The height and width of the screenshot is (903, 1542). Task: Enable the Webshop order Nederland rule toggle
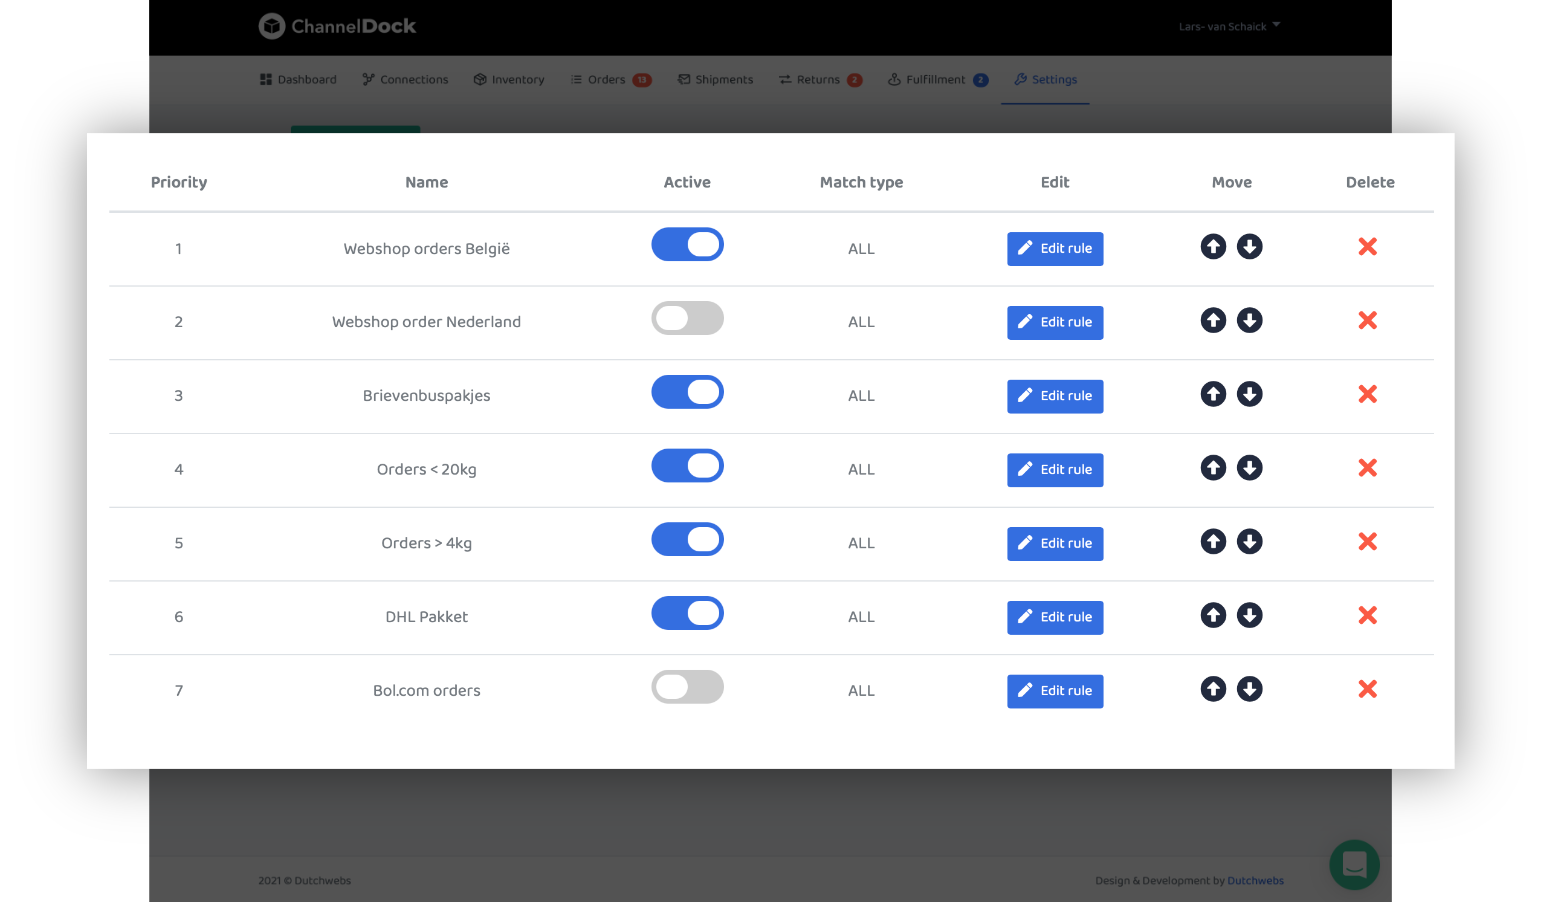(687, 318)
